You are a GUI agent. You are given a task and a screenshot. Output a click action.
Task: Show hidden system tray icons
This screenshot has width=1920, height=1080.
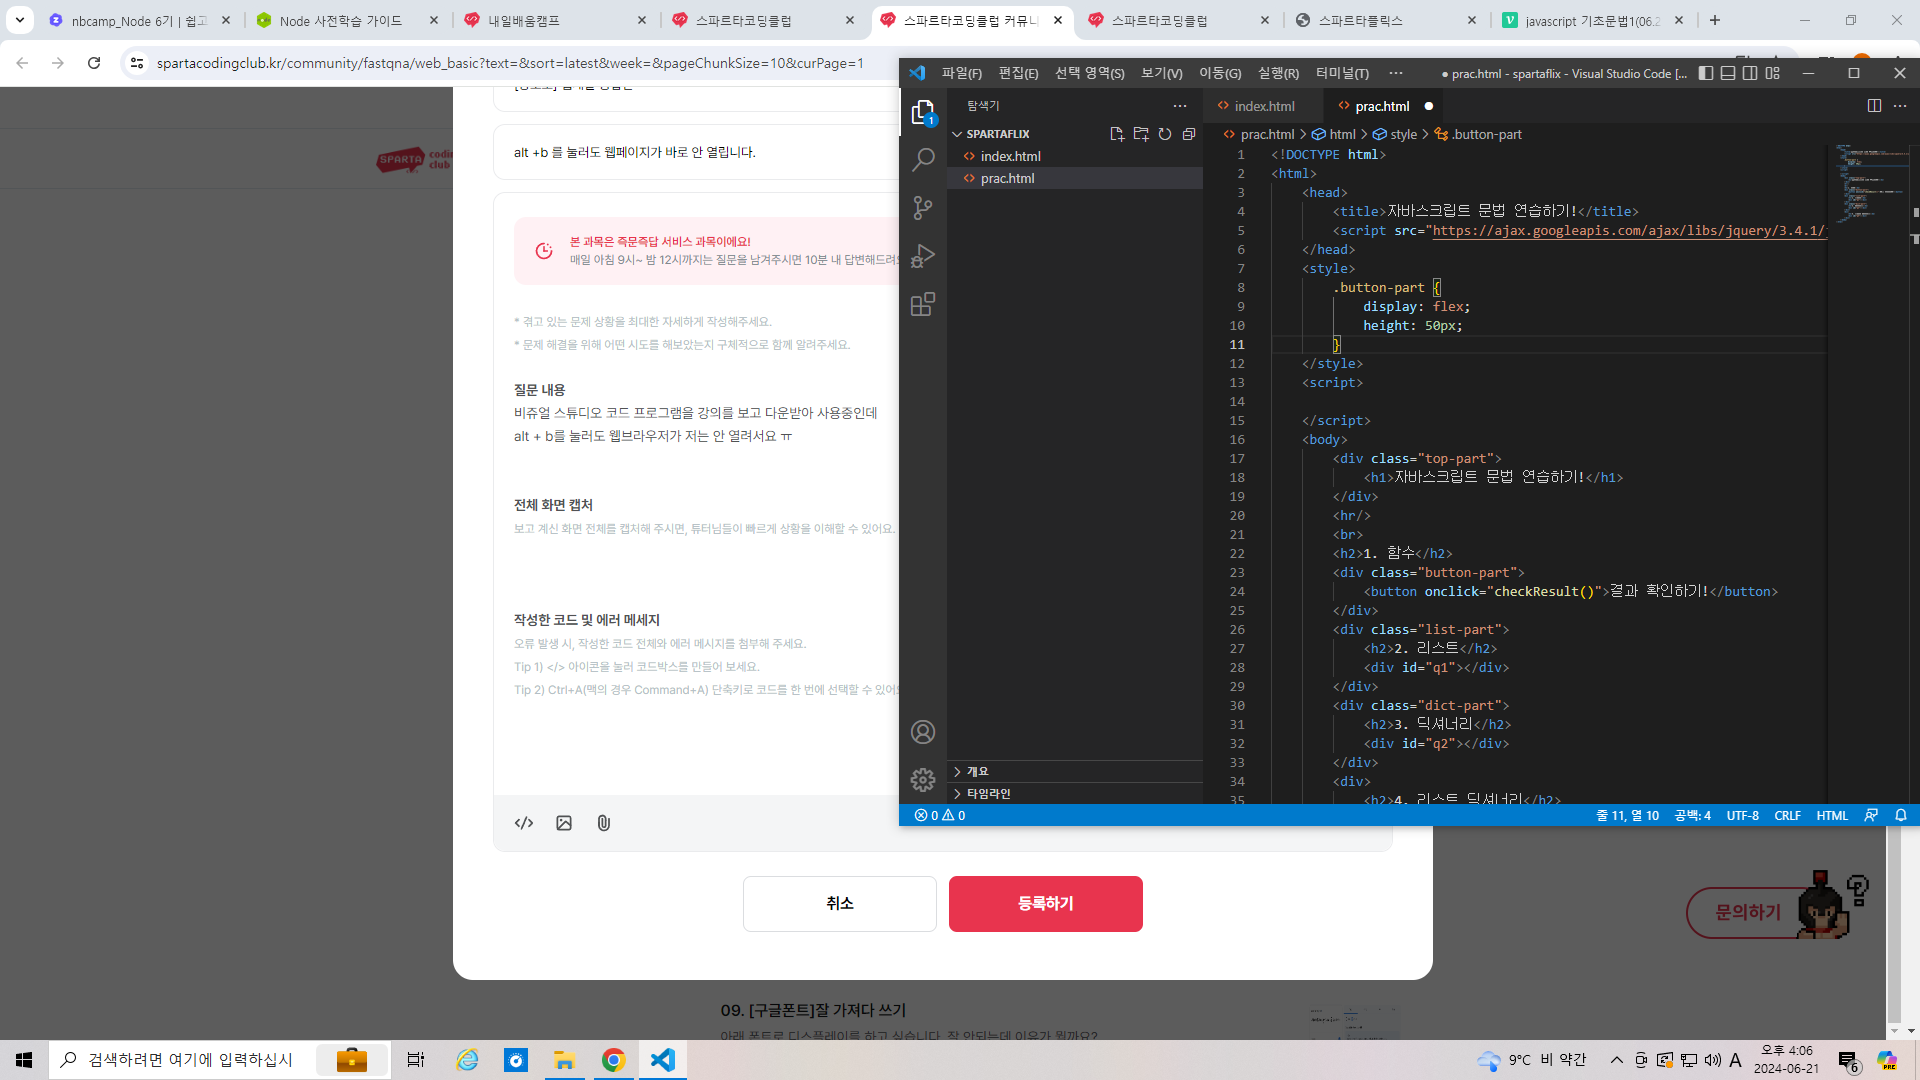coord(1617,1060)
